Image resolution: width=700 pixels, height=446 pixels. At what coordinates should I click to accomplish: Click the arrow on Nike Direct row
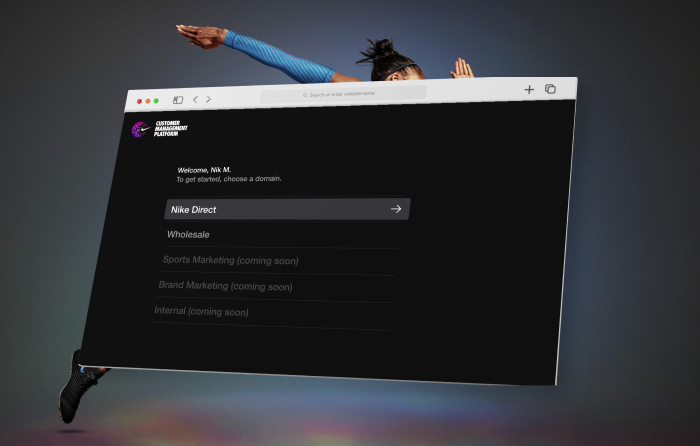pyautogui.click(x=396, y=209)
